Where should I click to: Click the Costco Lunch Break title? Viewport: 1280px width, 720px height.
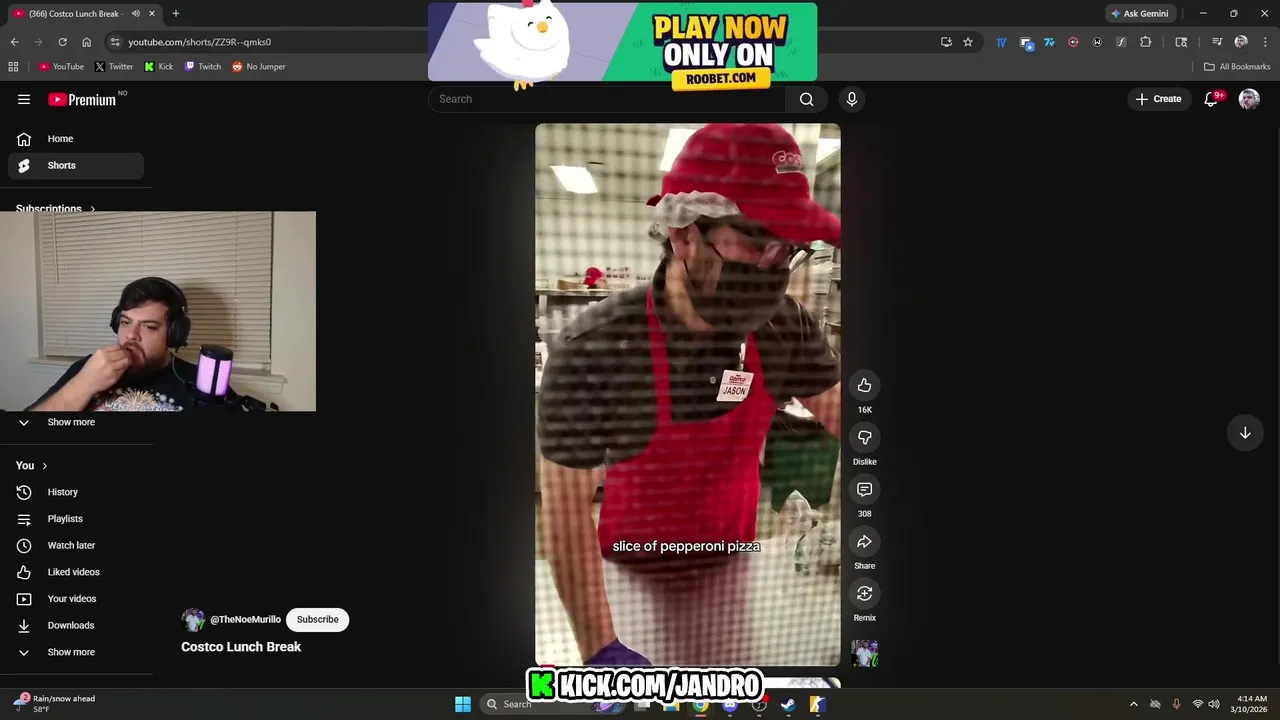pos(241,647)
